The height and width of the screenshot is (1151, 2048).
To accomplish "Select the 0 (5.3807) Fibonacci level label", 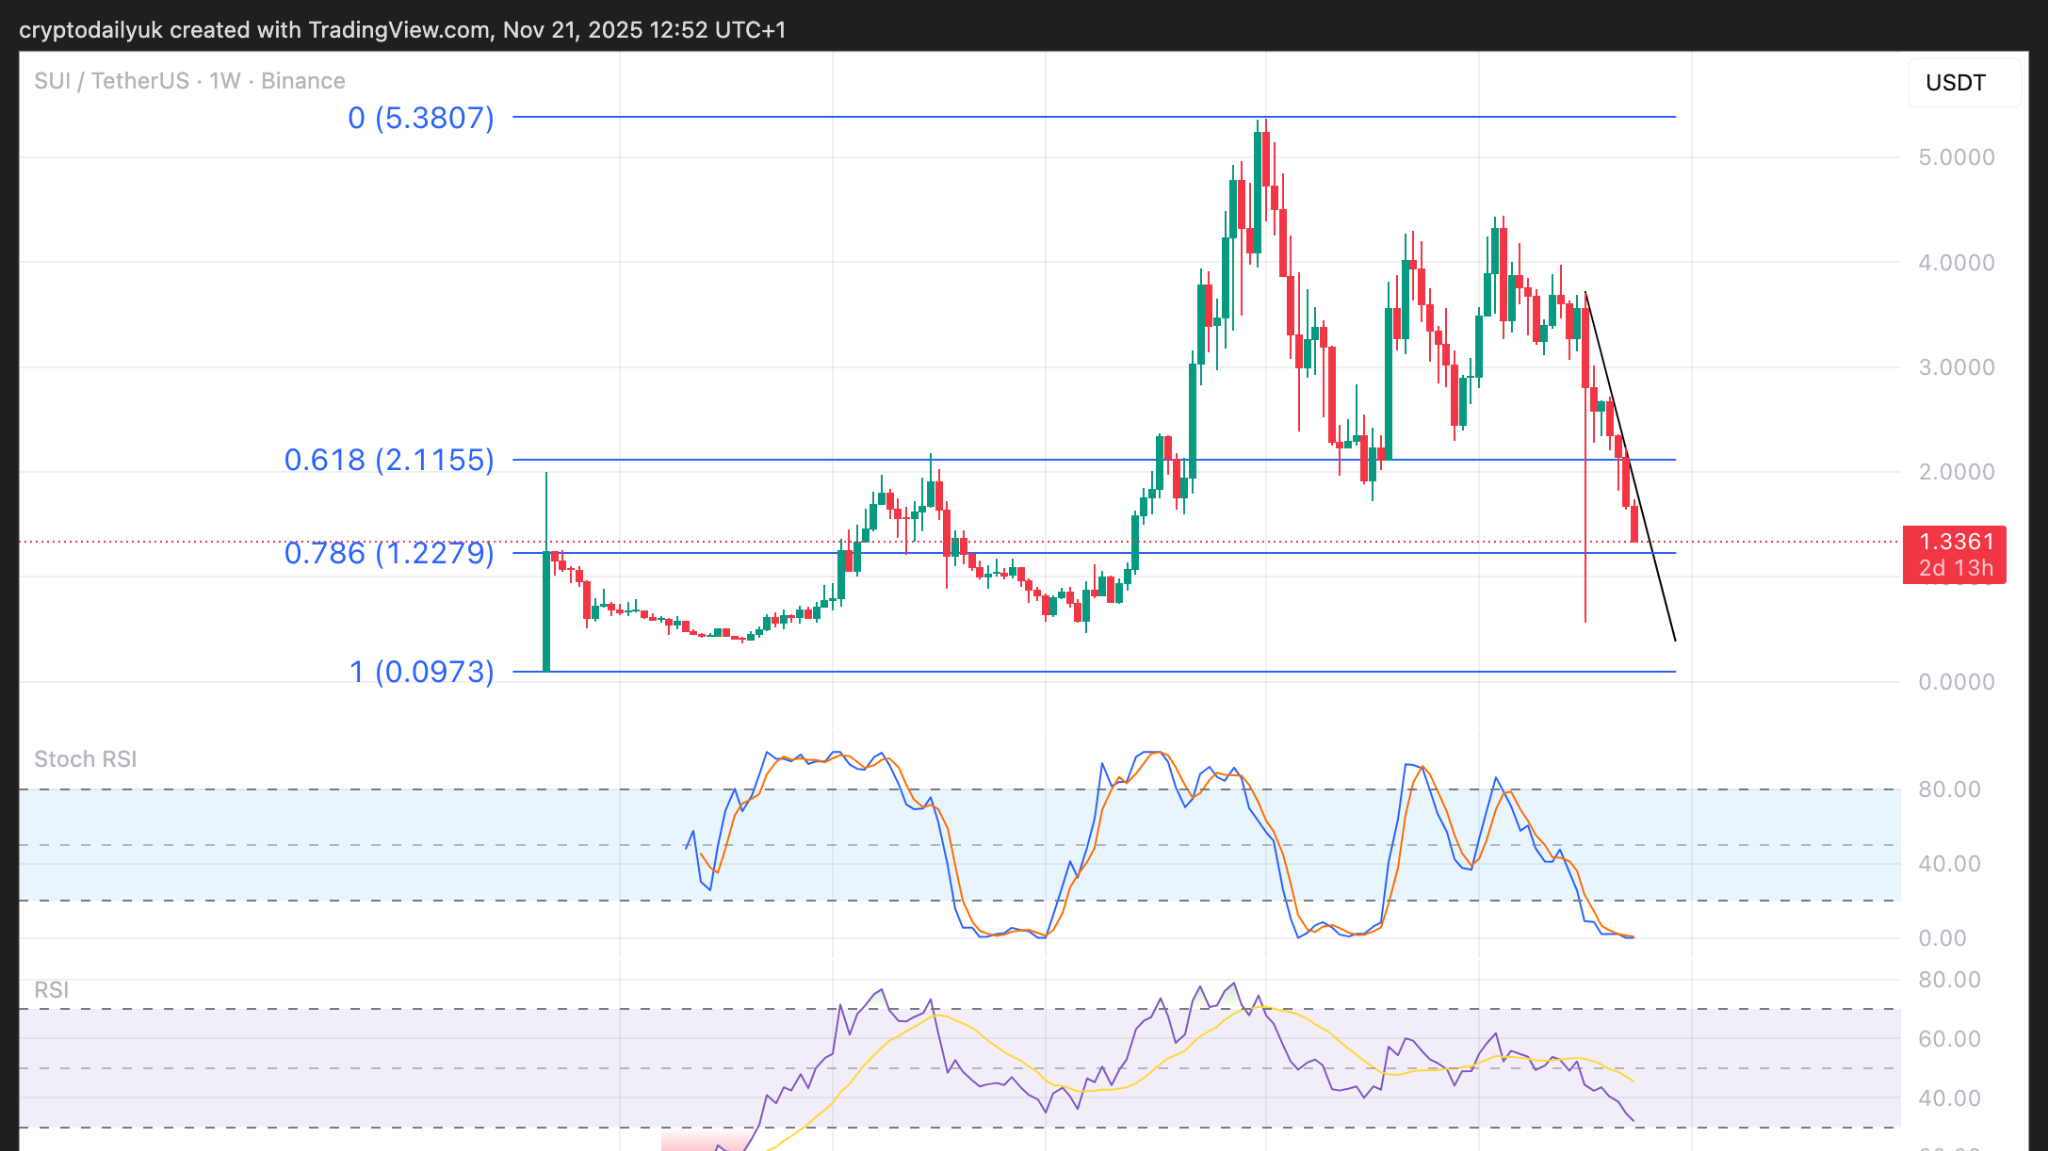I will point(421,118).
